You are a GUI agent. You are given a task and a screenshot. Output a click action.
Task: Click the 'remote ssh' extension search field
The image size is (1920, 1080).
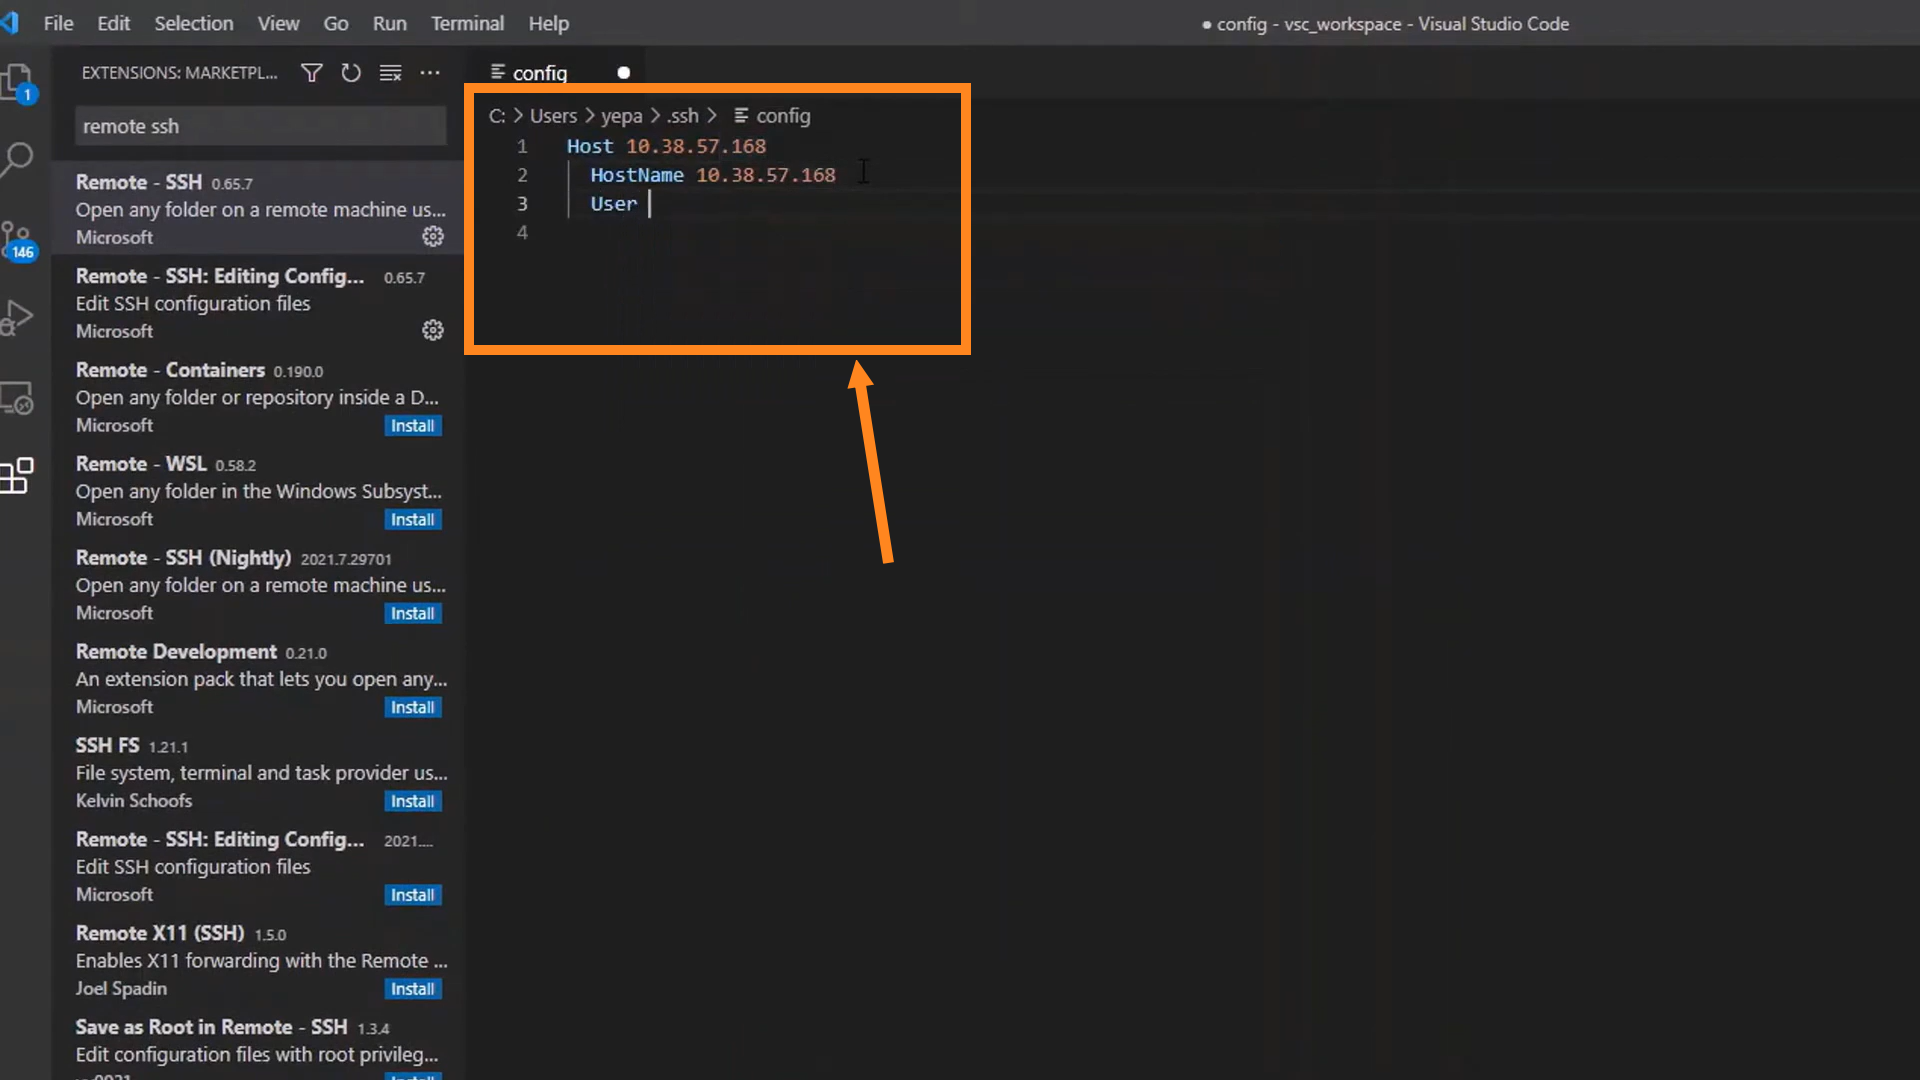260,127
